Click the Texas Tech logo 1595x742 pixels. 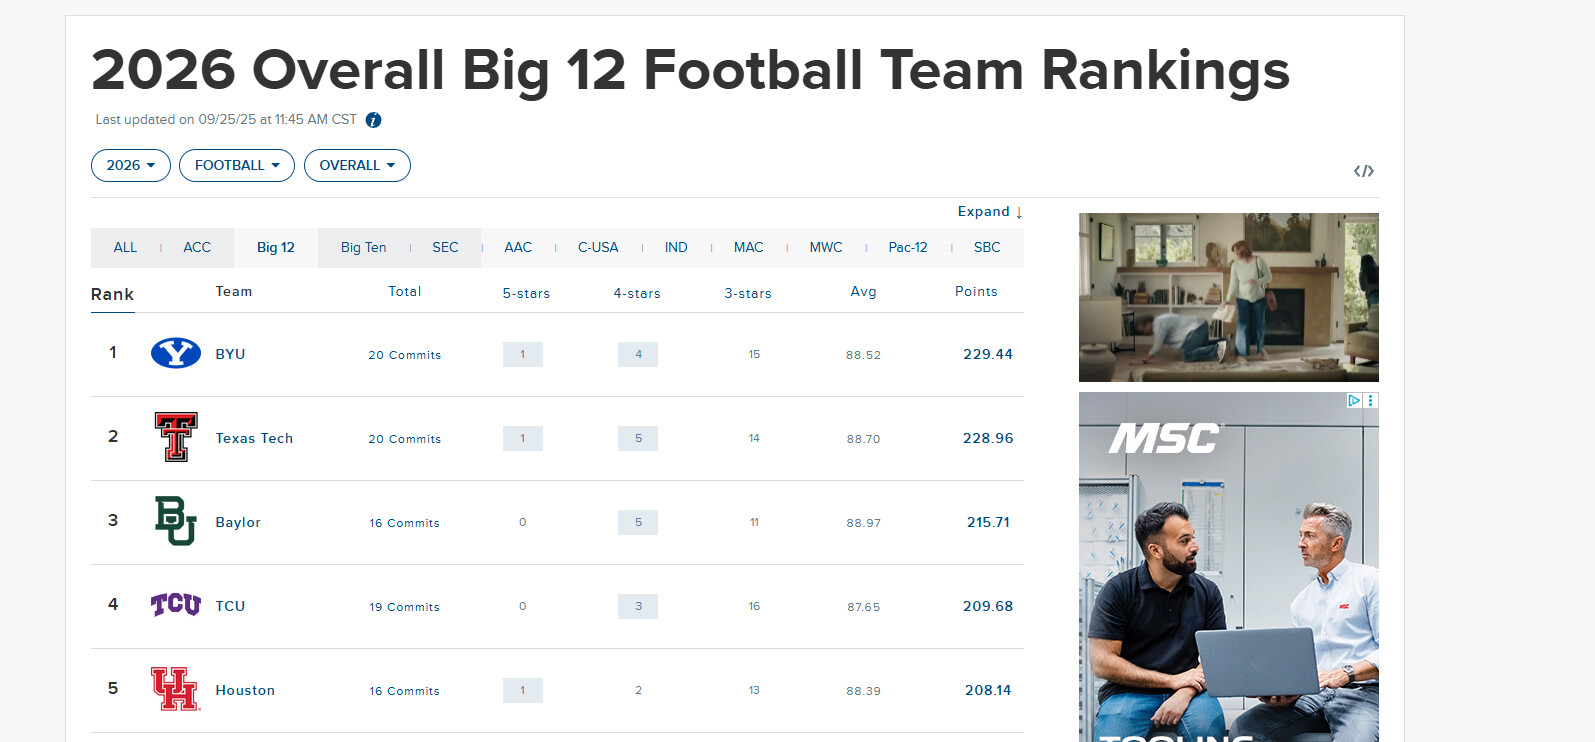click(x=176, y=437)
